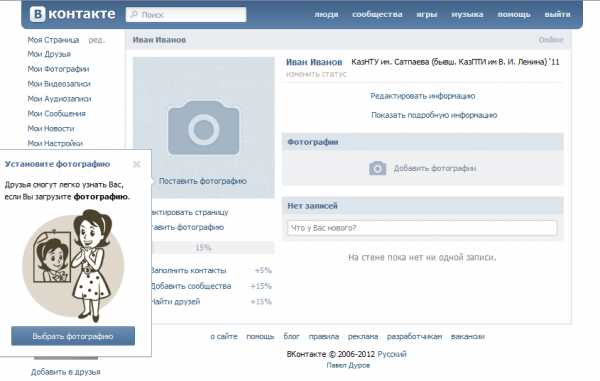
Task: Open the музыка section in header
Action: [467, 15]
